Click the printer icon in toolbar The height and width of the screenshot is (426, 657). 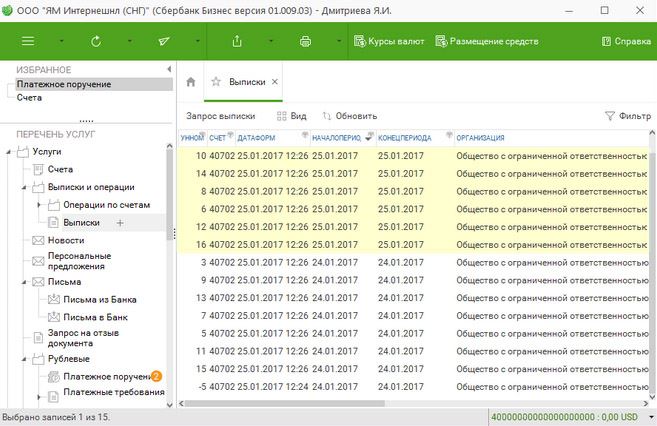[305, 41]
